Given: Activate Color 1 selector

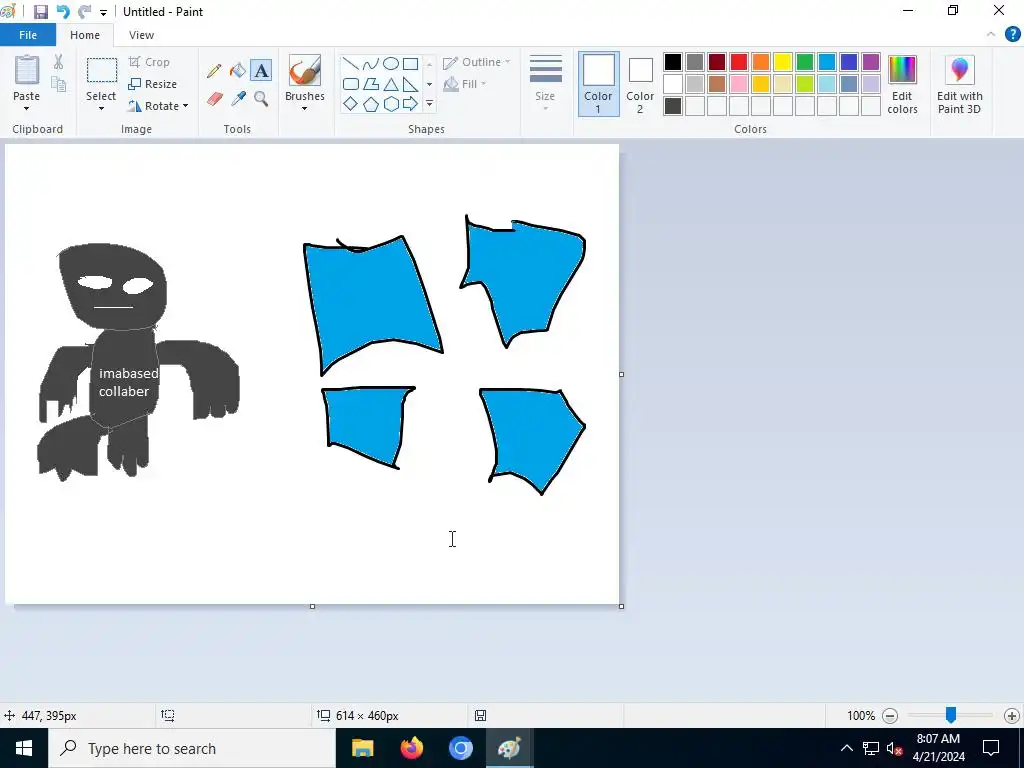Looking at the screenshot, I should (598, 84).
